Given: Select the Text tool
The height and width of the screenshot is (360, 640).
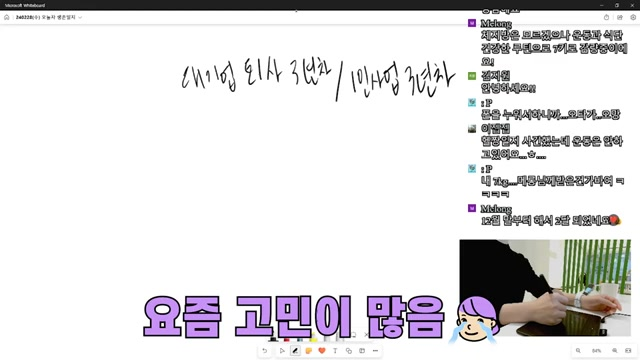Looking at the screenshot, I should click(335, 351).
